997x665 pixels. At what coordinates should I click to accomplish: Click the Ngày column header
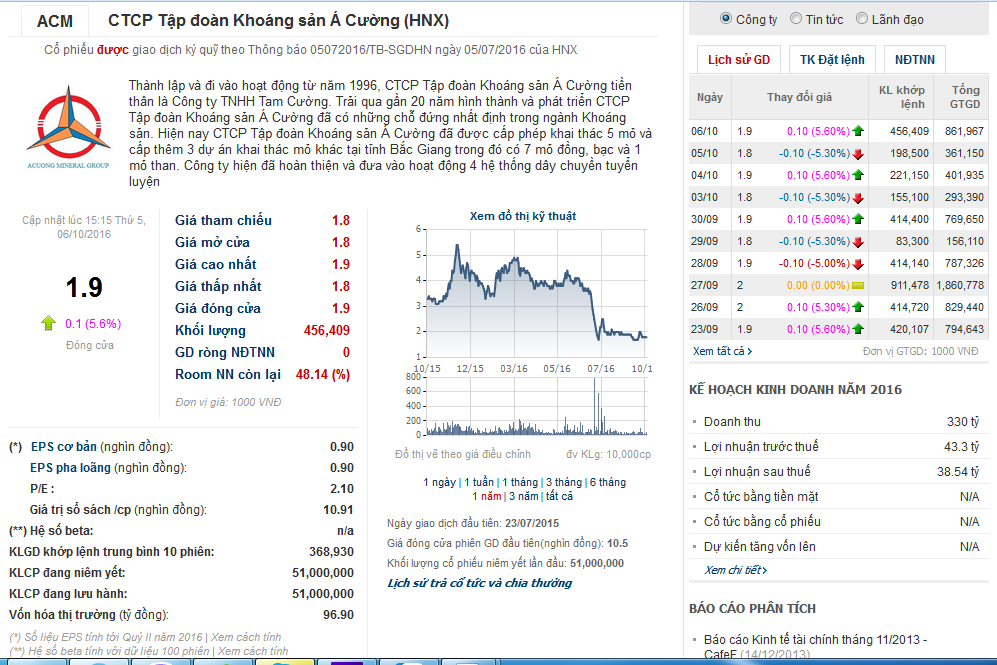click(710, 97)
